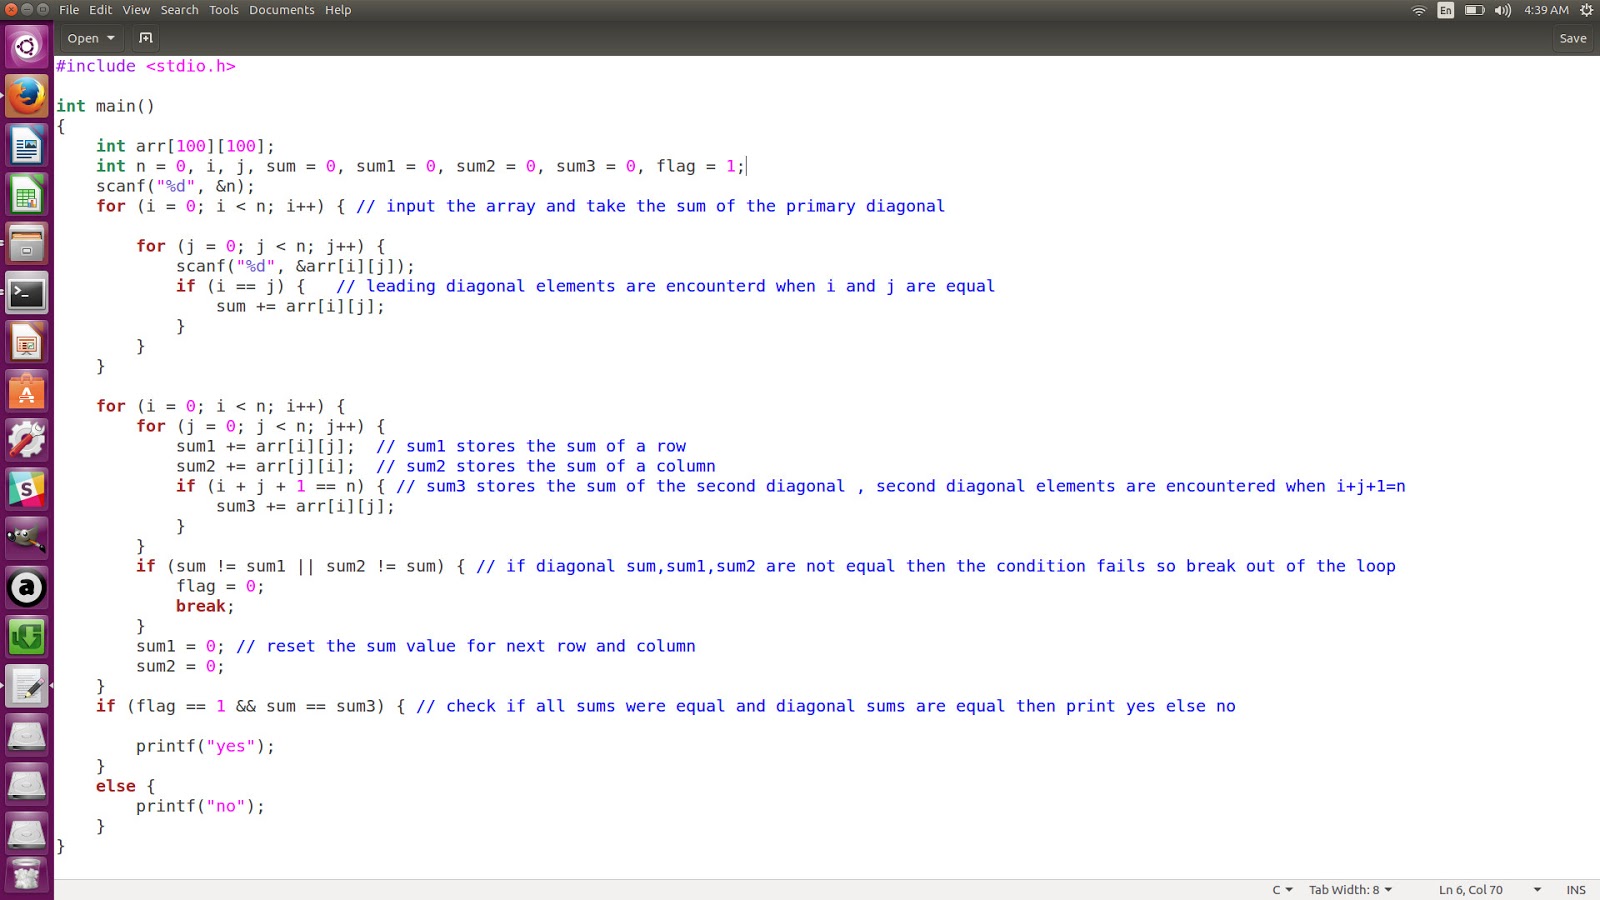1600x900 pixels.
Task: Click the 'sum3 += arr[i][j];' statement
Action: pyautogui.click(x=305, y=506)
